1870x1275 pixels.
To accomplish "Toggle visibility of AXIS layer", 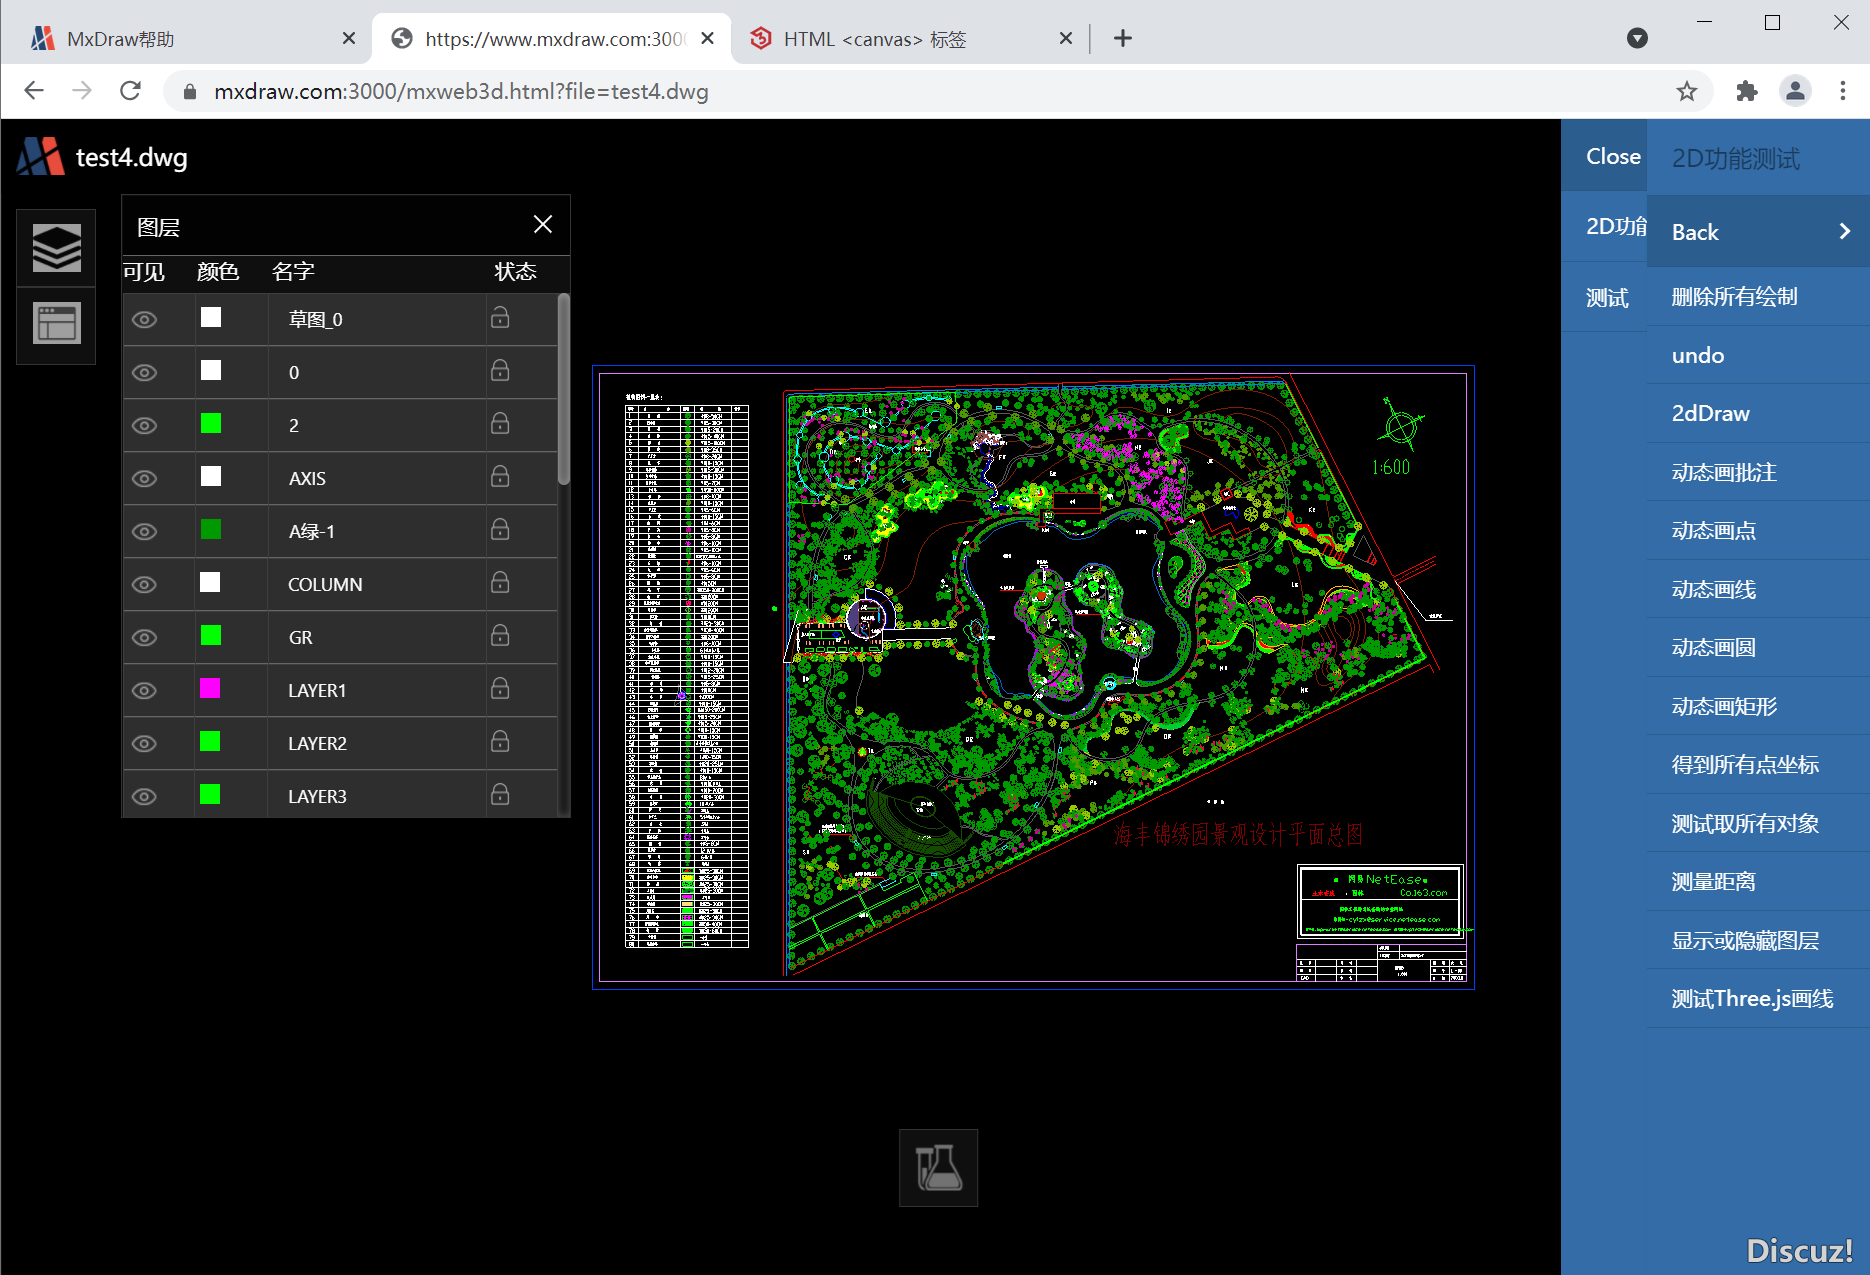I will tap(145, 479).
